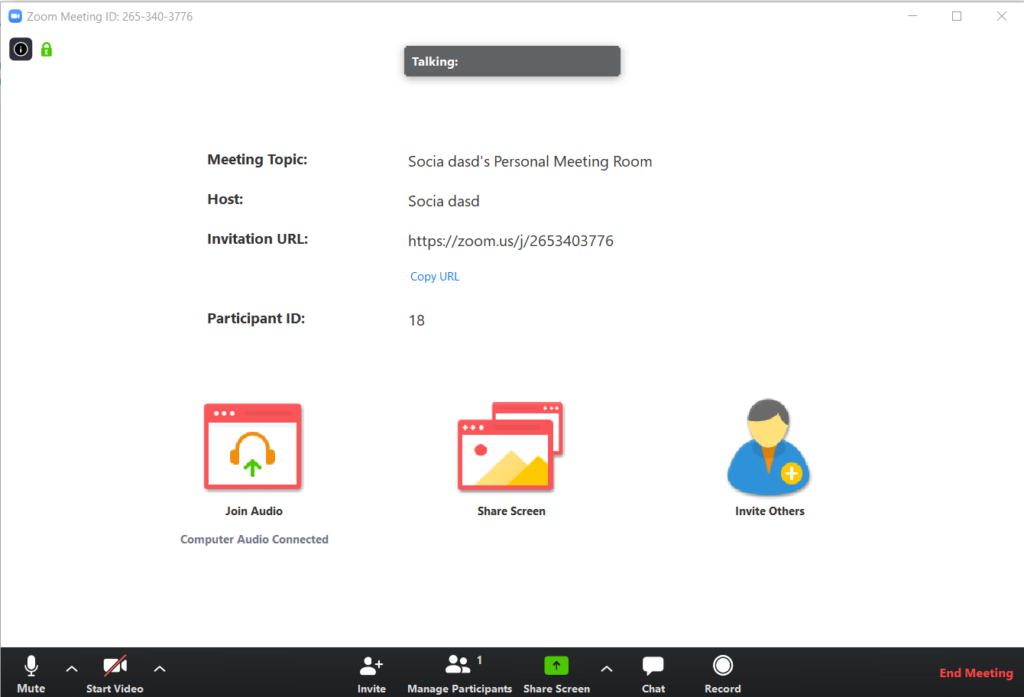Select the invitation URL text
The image size is (1024, 697).
(x=511, y=240)
